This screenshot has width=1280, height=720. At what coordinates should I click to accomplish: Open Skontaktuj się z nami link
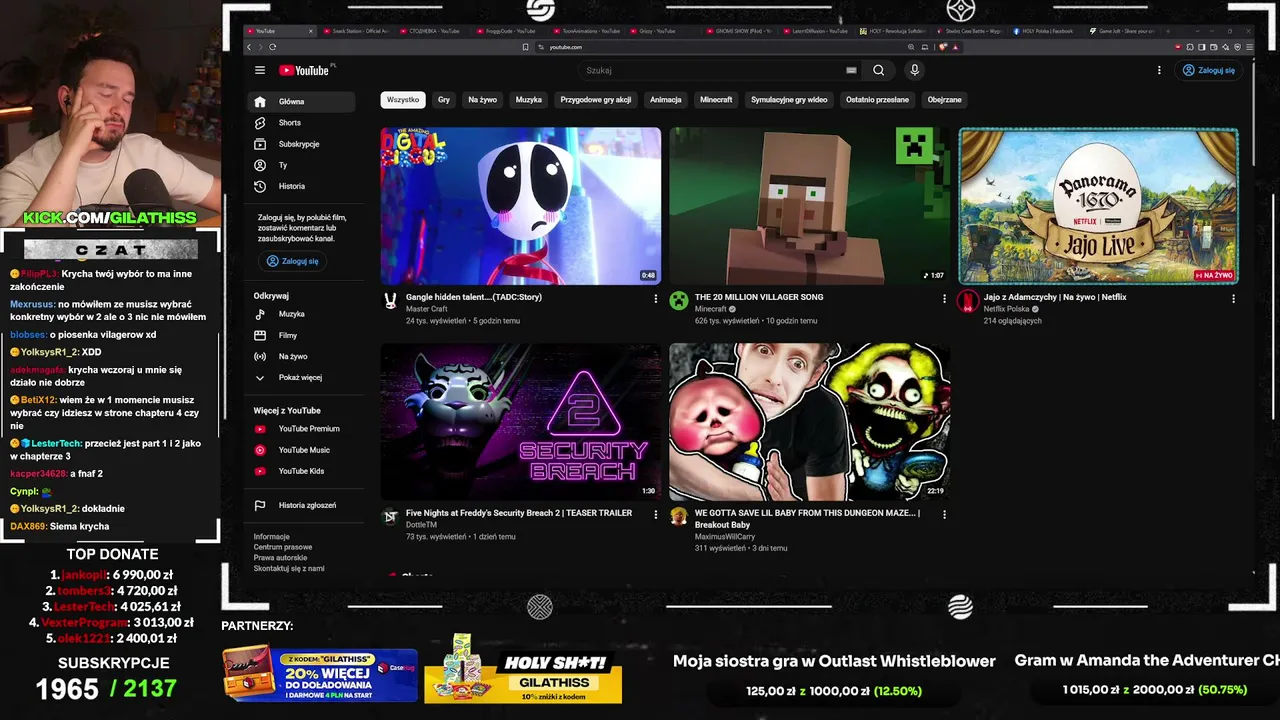[x=289, y=568]
